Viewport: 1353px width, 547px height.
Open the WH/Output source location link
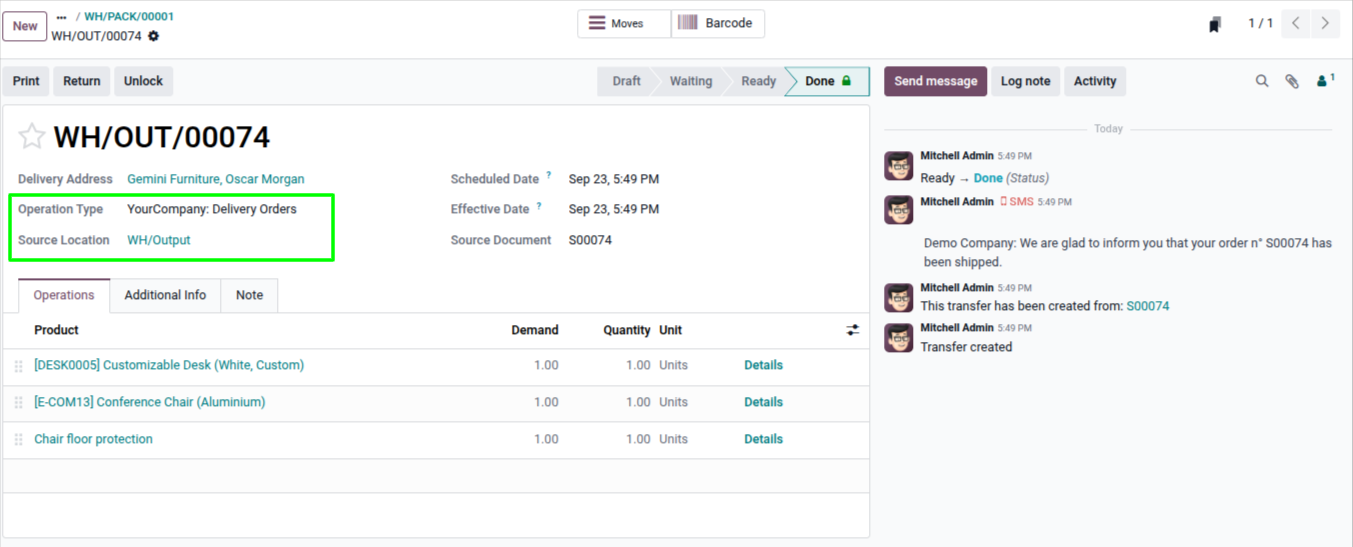pyautogui.click(x=159, y=240)
